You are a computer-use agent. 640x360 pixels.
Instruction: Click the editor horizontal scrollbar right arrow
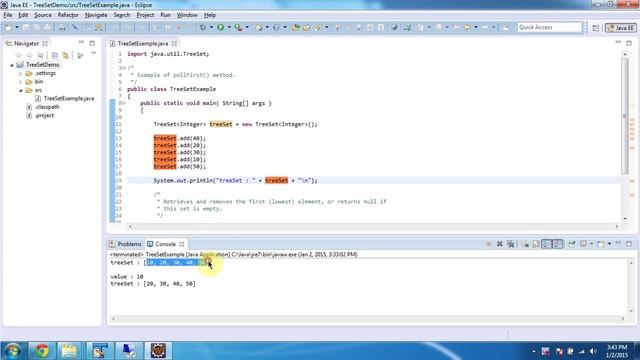click(617, 227)
